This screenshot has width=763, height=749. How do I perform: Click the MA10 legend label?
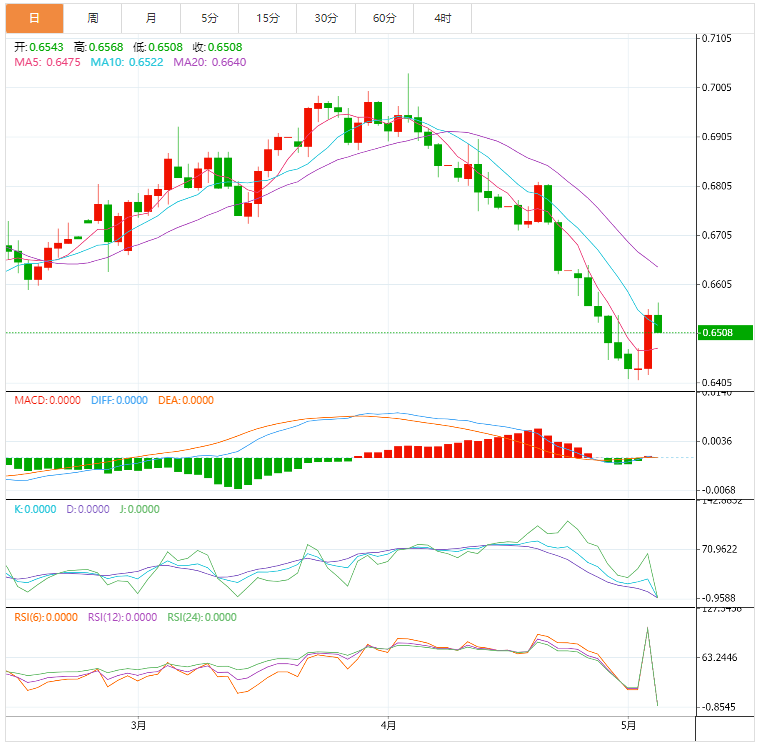[x=127, y=62]
